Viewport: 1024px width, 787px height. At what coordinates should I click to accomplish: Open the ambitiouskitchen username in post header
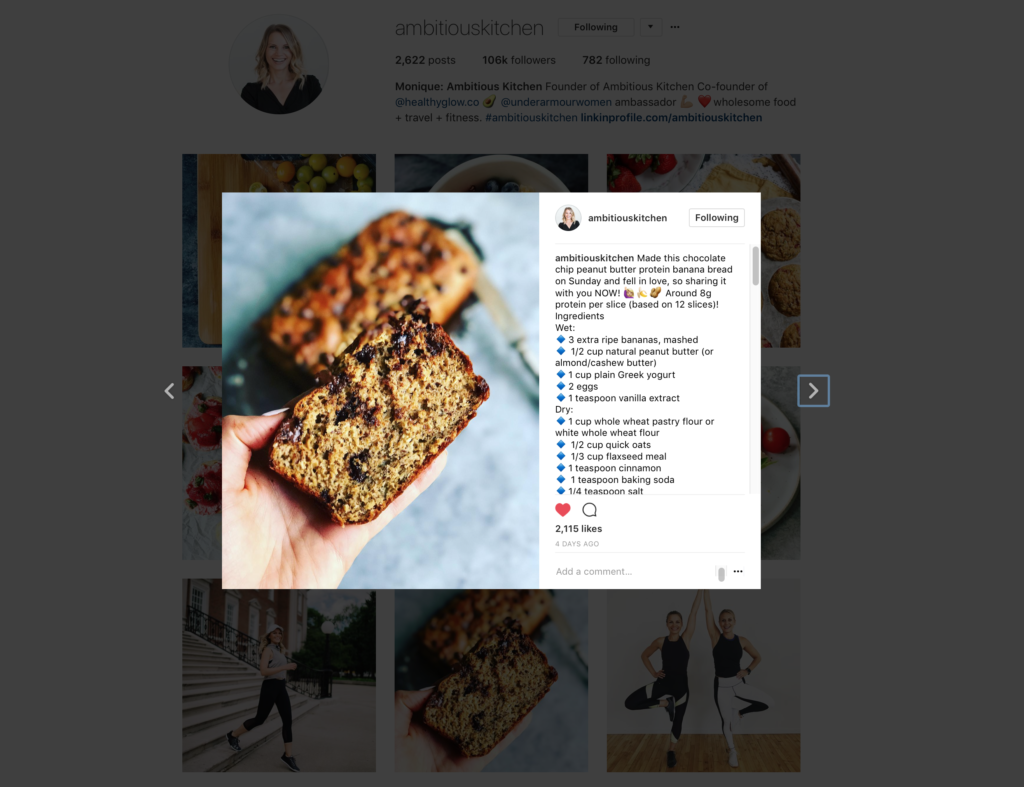click(627, 217)
